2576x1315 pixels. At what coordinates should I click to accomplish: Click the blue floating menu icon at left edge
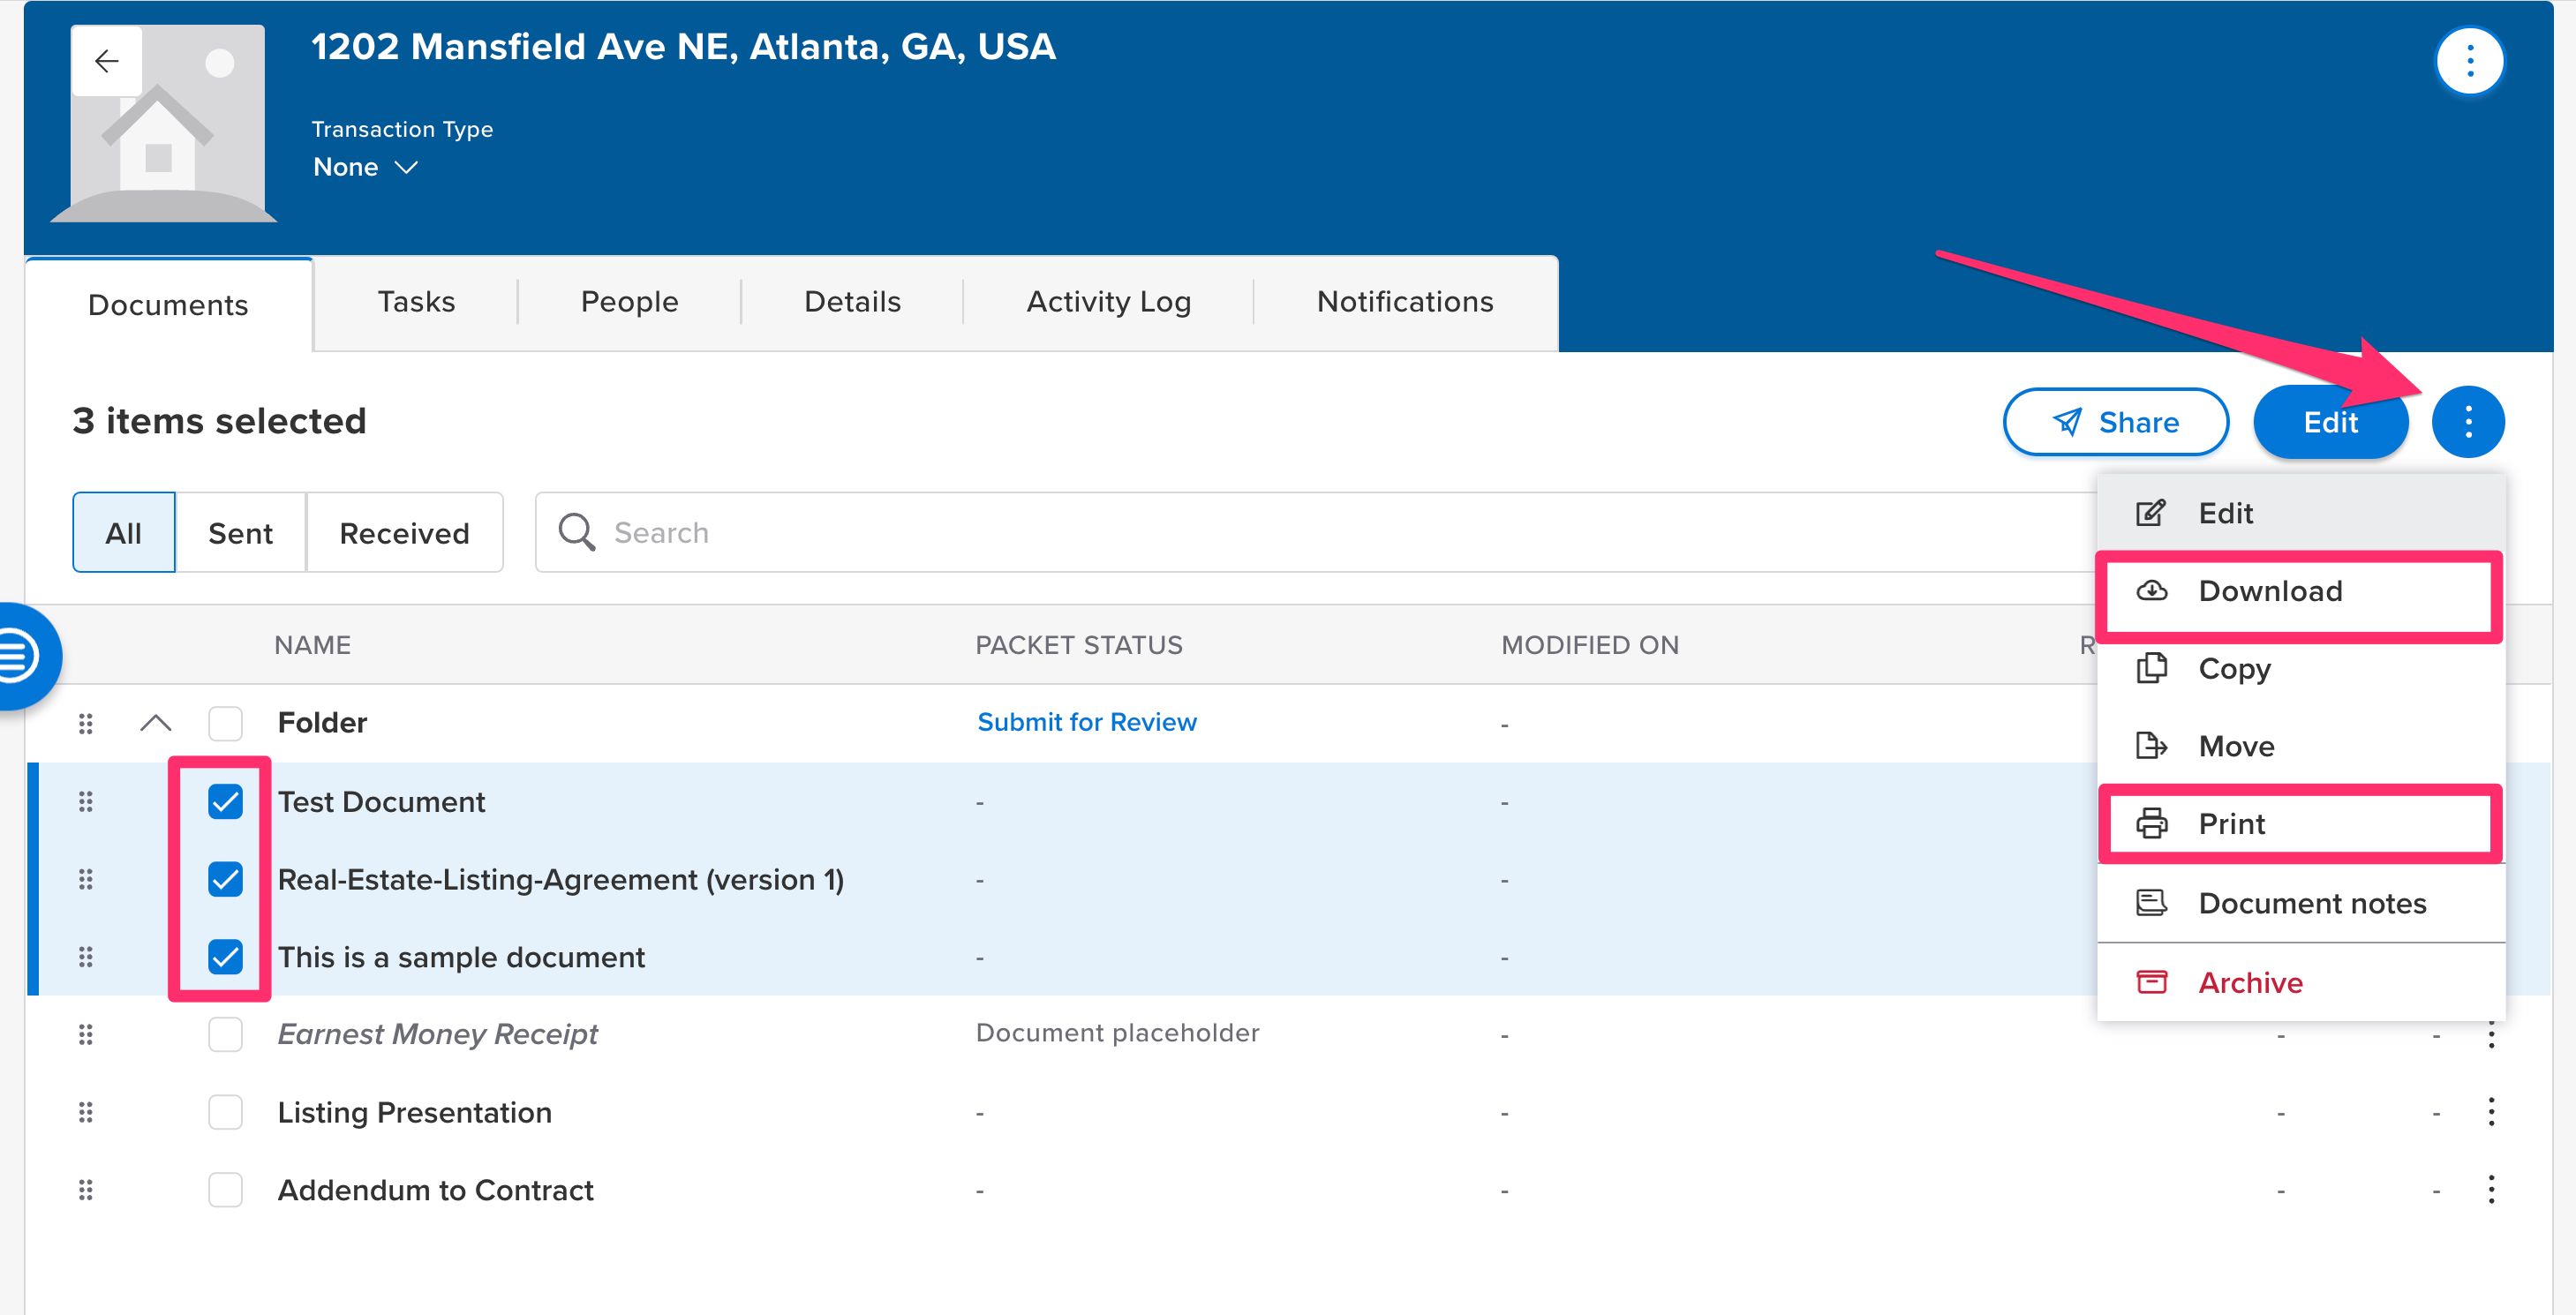pyautogui.click(x=18, y=656)
